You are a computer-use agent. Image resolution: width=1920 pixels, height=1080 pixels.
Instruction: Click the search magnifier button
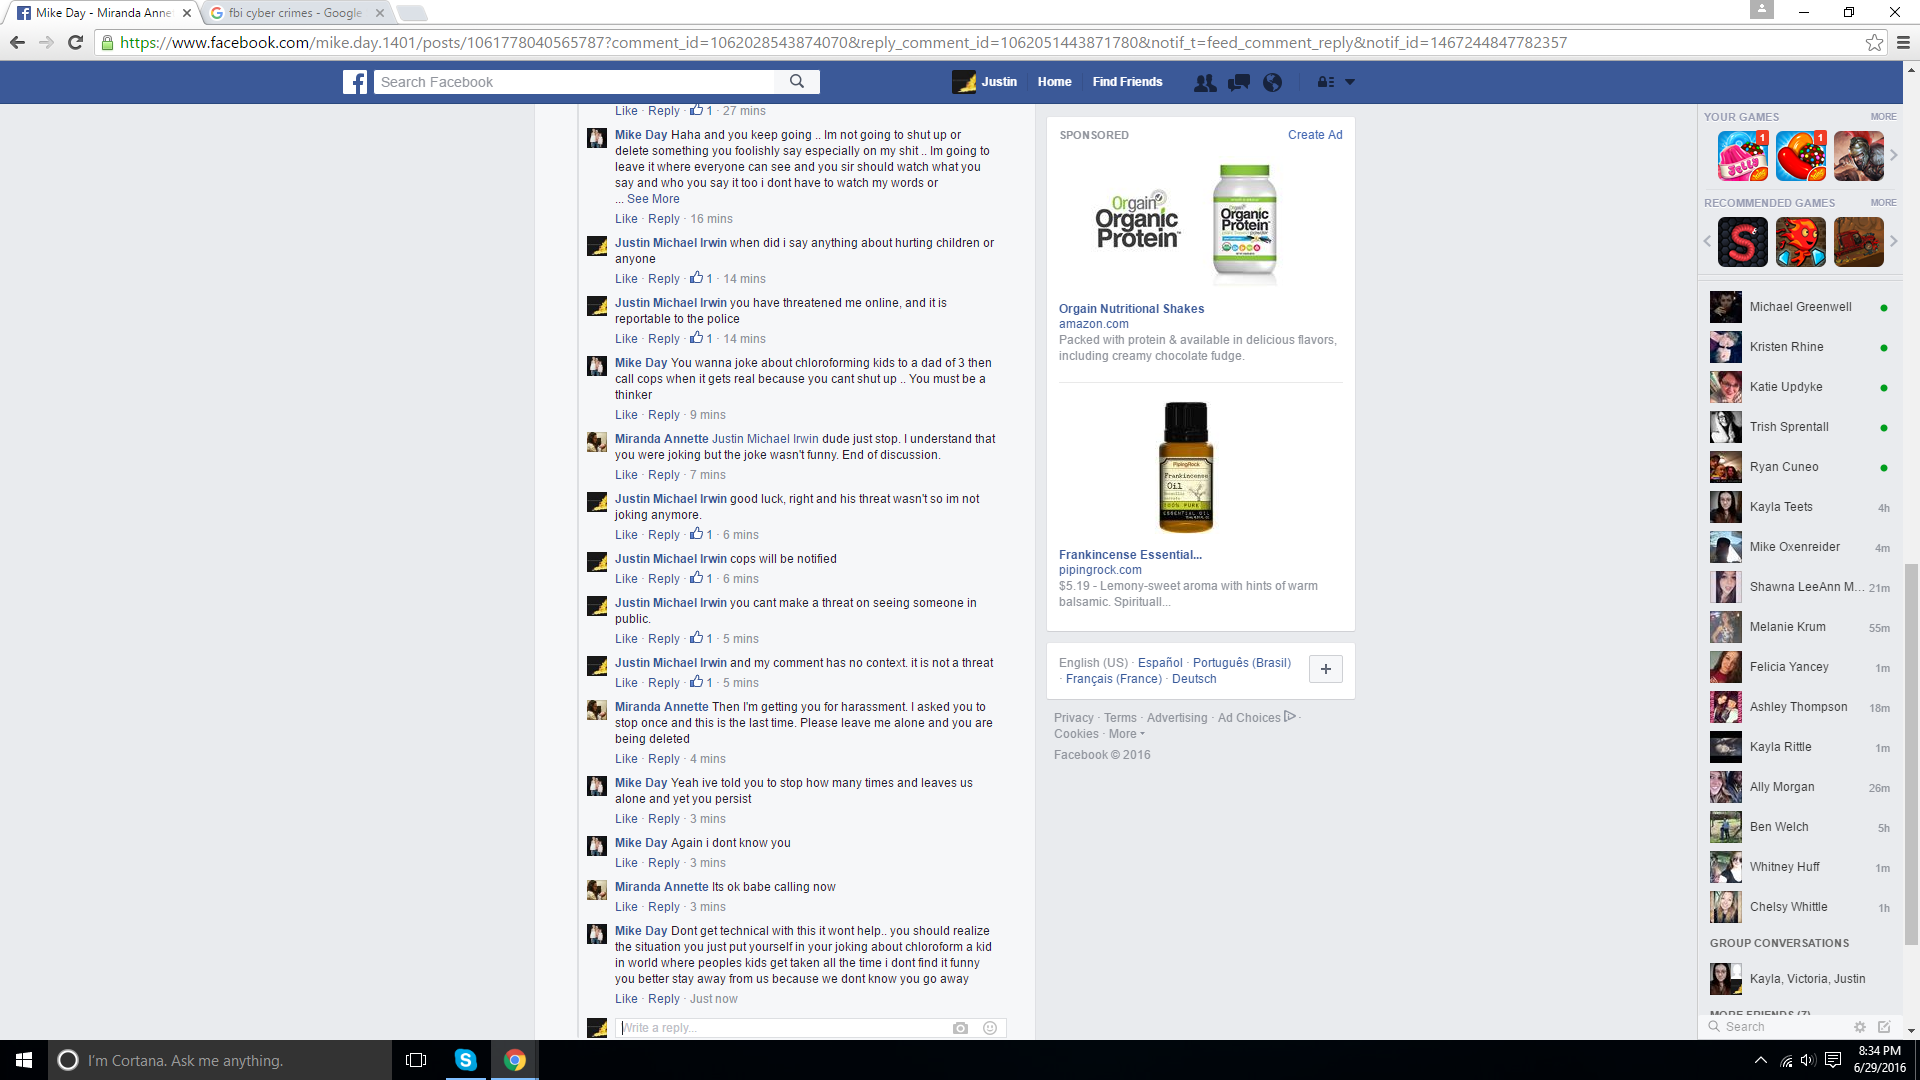797,82
